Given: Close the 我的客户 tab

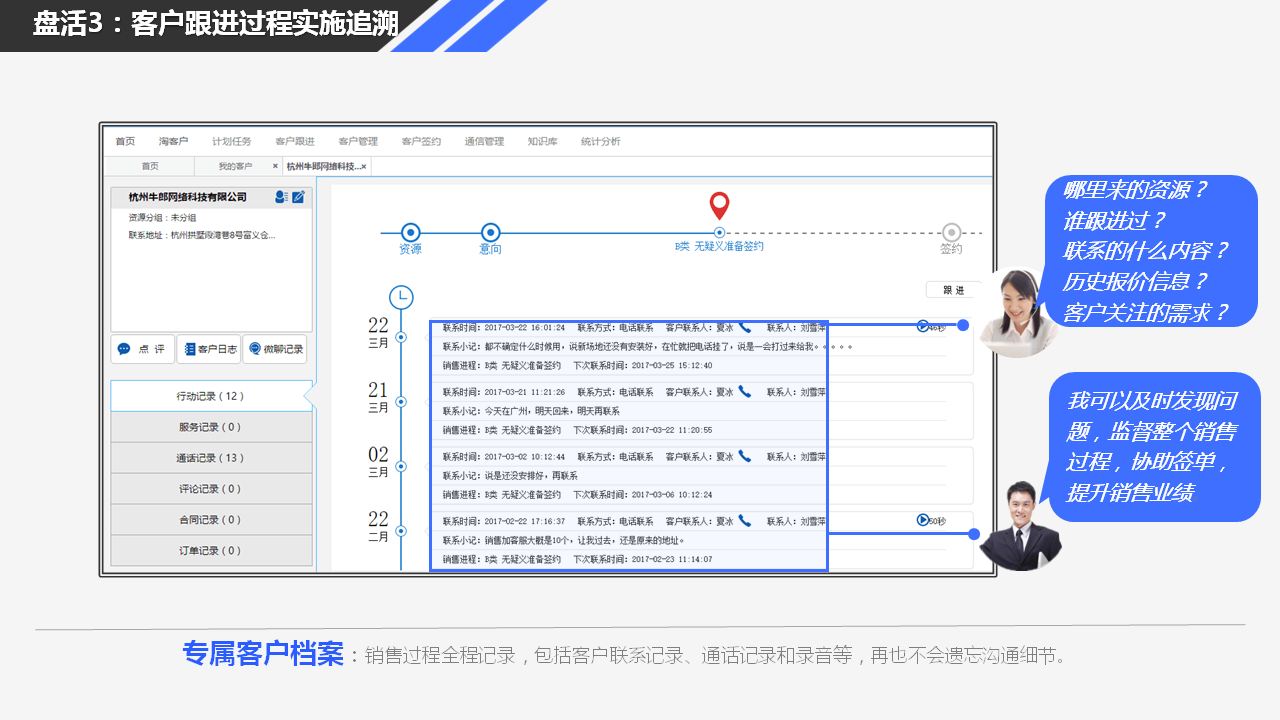Looking at the screenshot, I should coord(275,166).
